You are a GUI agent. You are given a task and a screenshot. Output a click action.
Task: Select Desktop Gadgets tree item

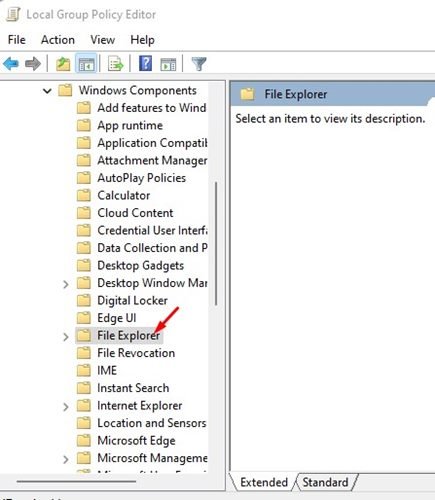140,266
